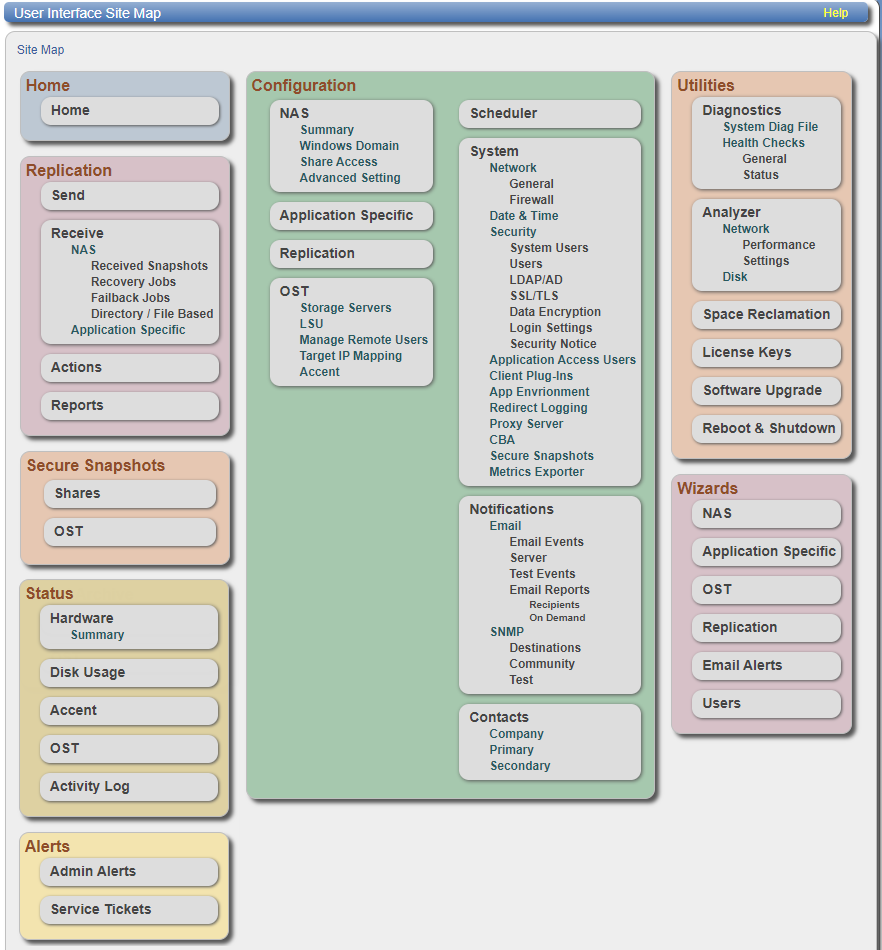The image size is (882, 950).
Task: Select Manage Remote Users under OST
Action: pyautogui.click(x=363, y=340)
